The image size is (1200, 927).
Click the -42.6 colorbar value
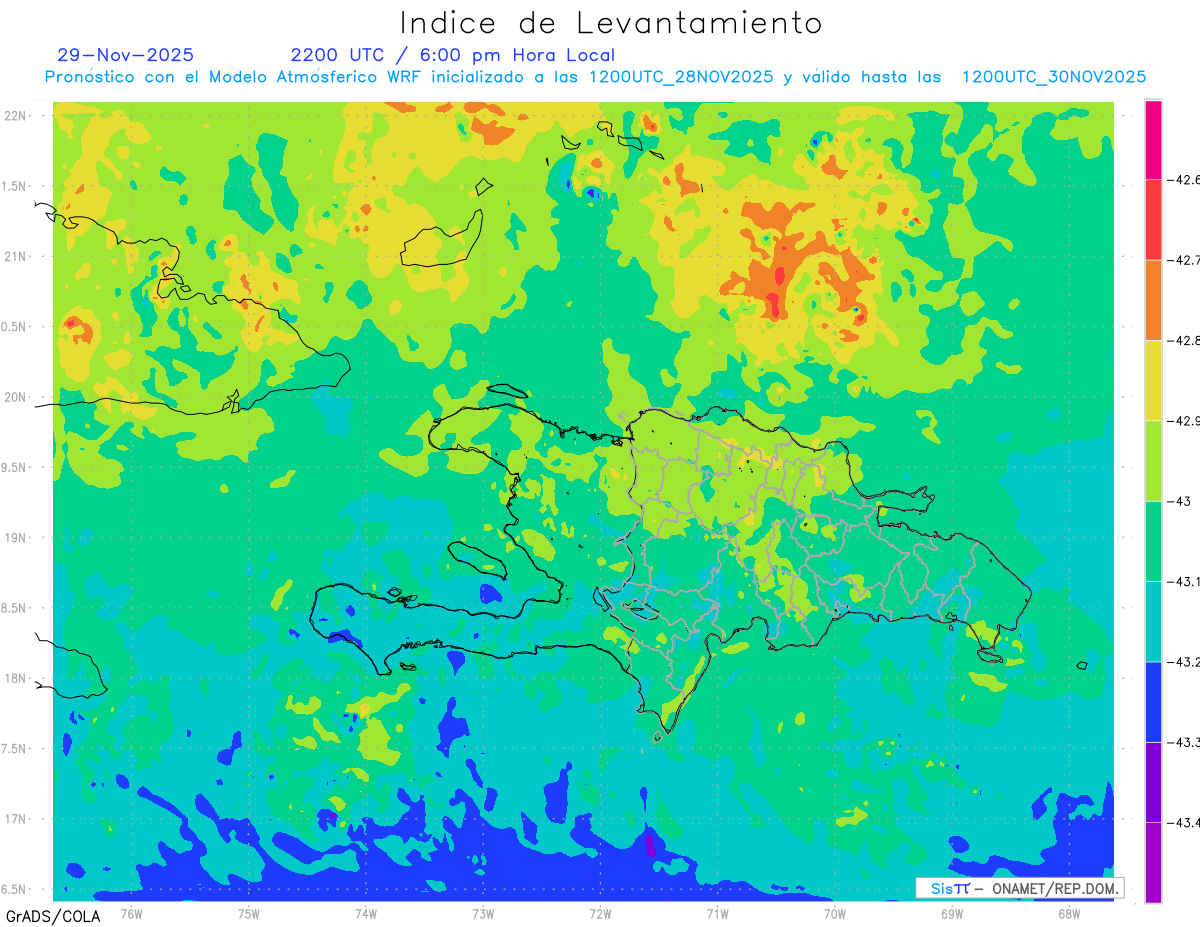(1185, 180)
